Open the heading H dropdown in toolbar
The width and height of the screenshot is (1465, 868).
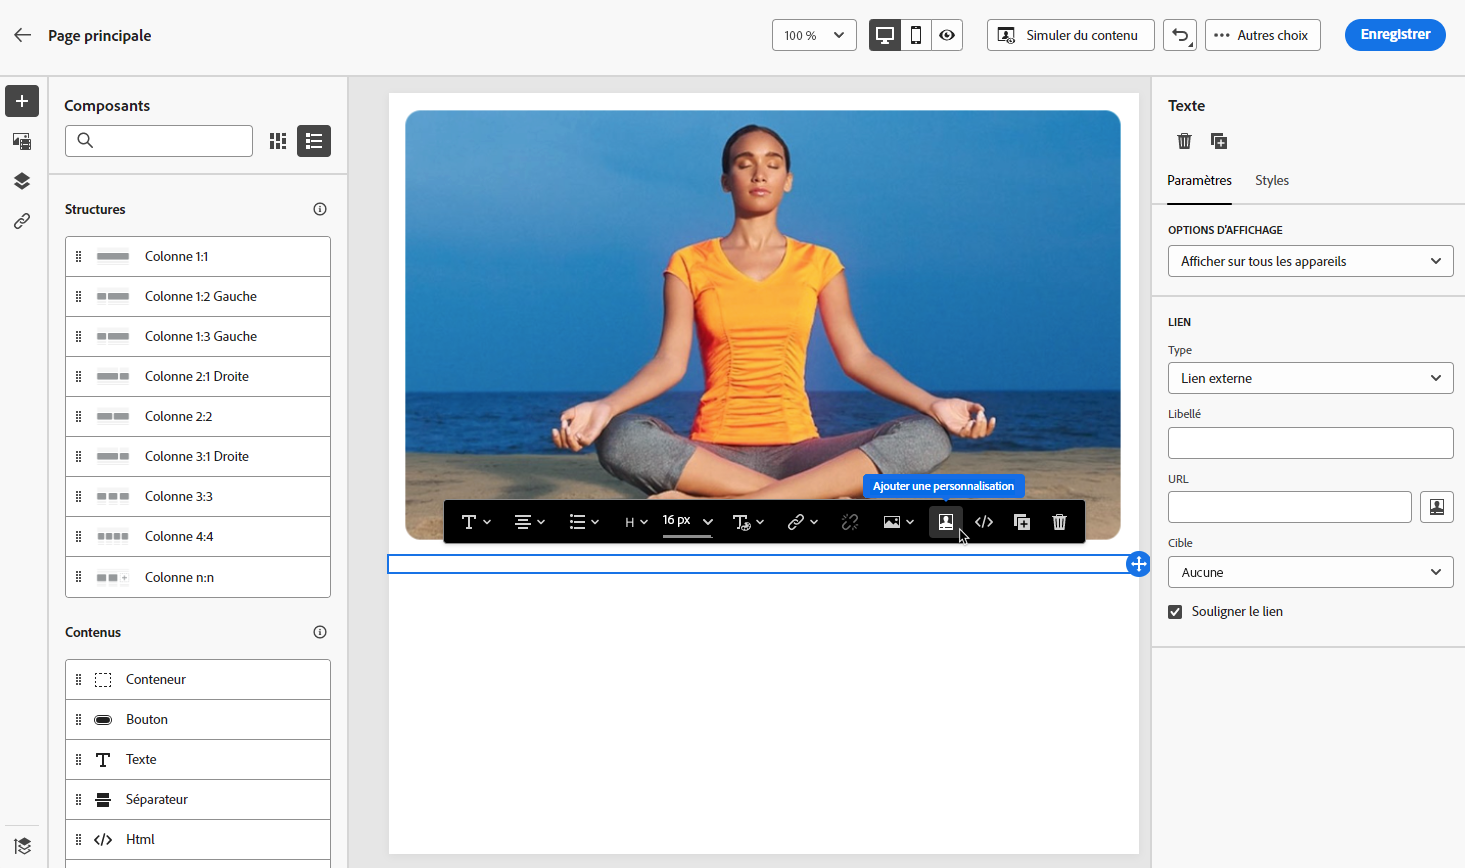636,522
